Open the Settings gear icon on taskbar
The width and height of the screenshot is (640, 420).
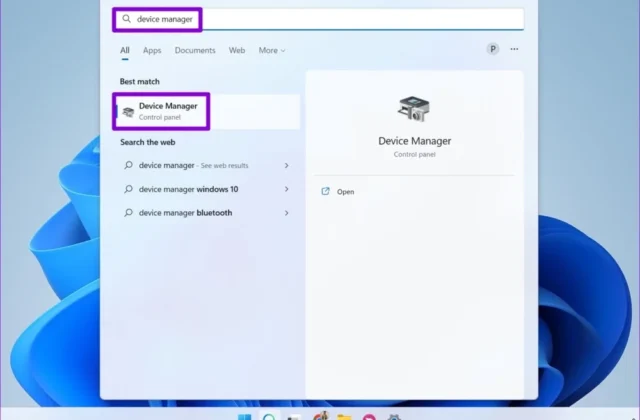pyautogui.click(x=394, y=417)
